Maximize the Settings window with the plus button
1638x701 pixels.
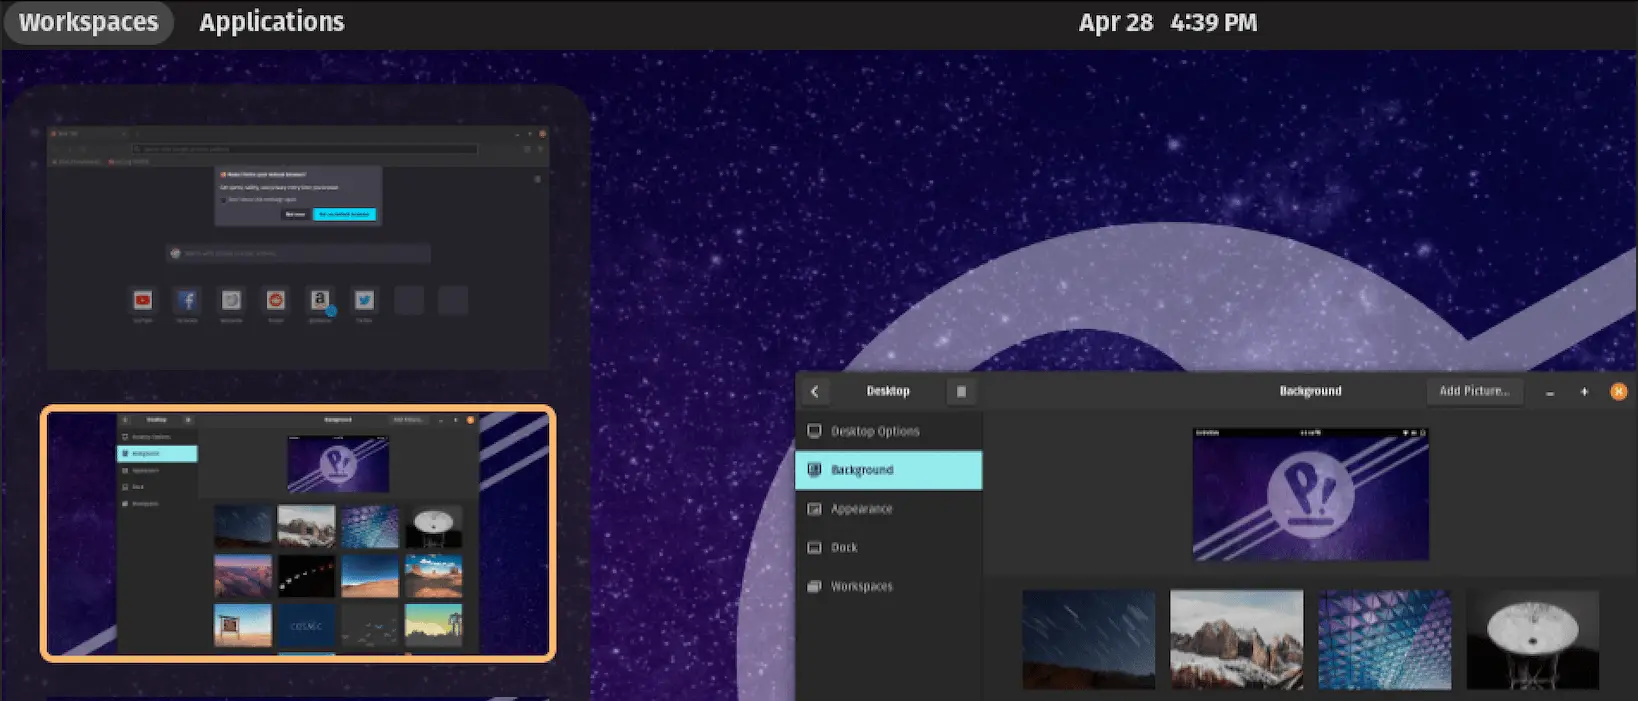(x=1584, y=392)
